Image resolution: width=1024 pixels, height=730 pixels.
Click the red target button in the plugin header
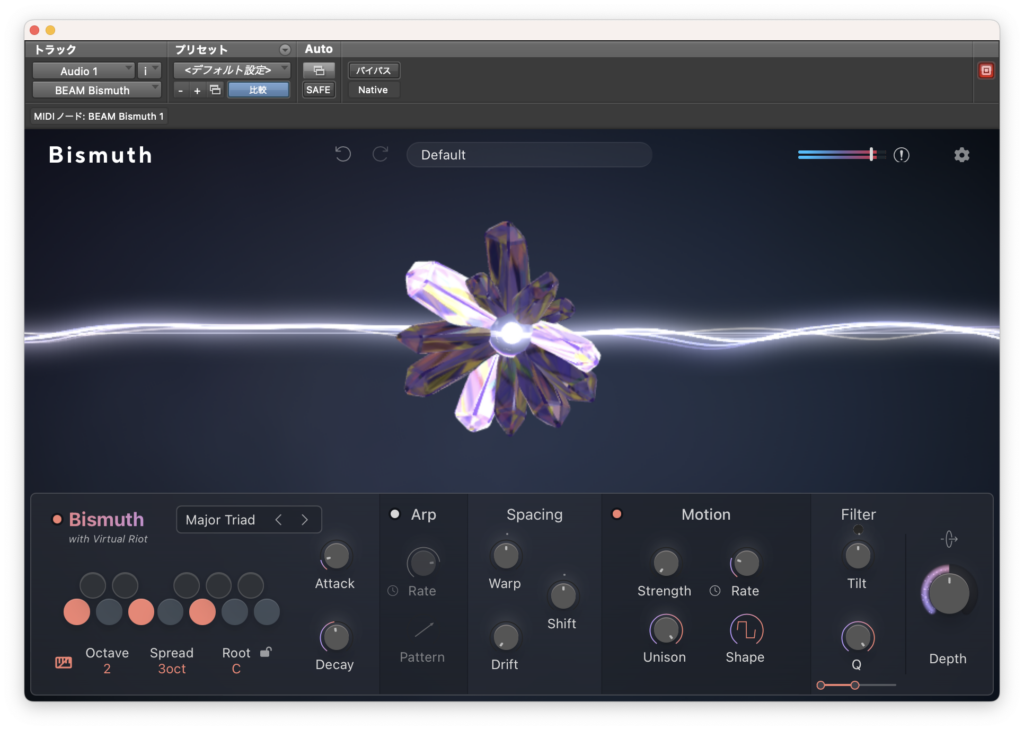(x=986, y=71)
